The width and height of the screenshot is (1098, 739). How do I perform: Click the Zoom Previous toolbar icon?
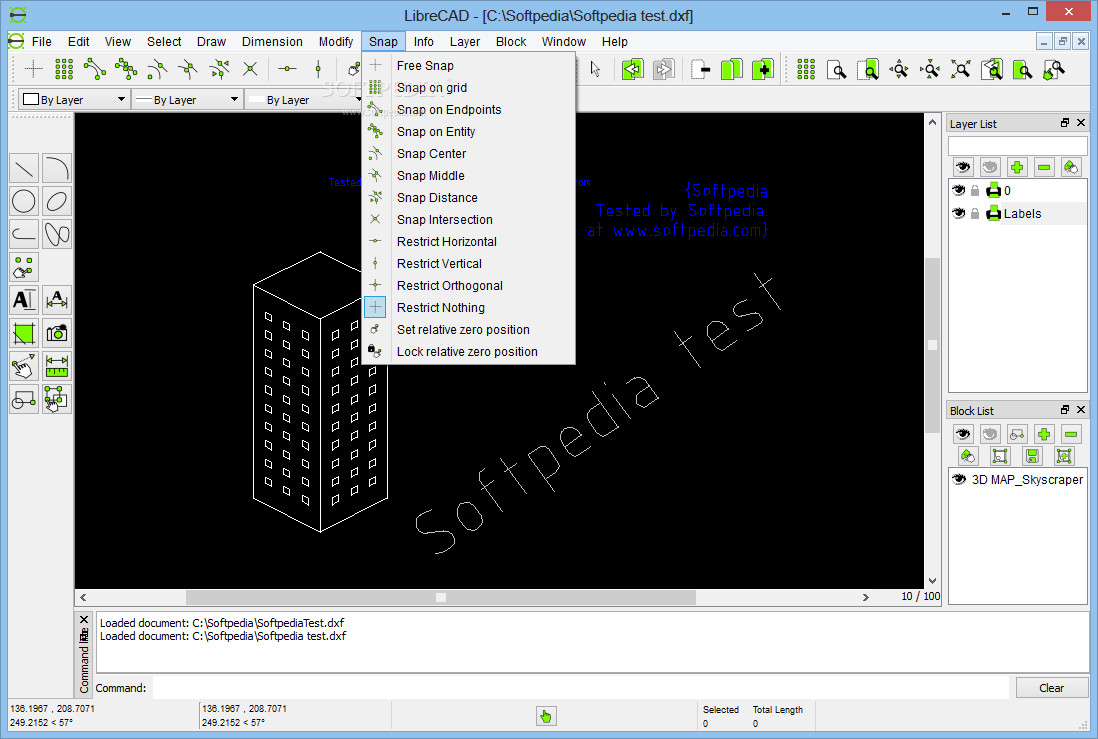(992, 69)
